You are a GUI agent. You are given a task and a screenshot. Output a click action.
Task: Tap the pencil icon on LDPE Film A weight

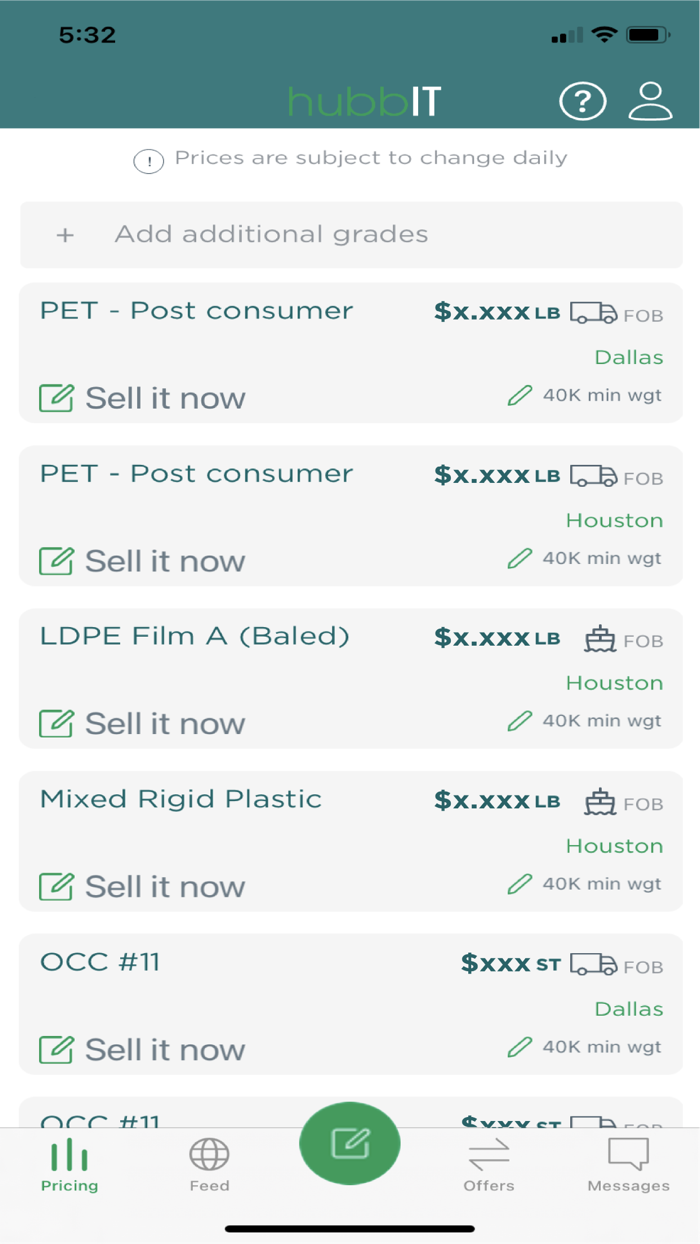(x=520, y=721)
